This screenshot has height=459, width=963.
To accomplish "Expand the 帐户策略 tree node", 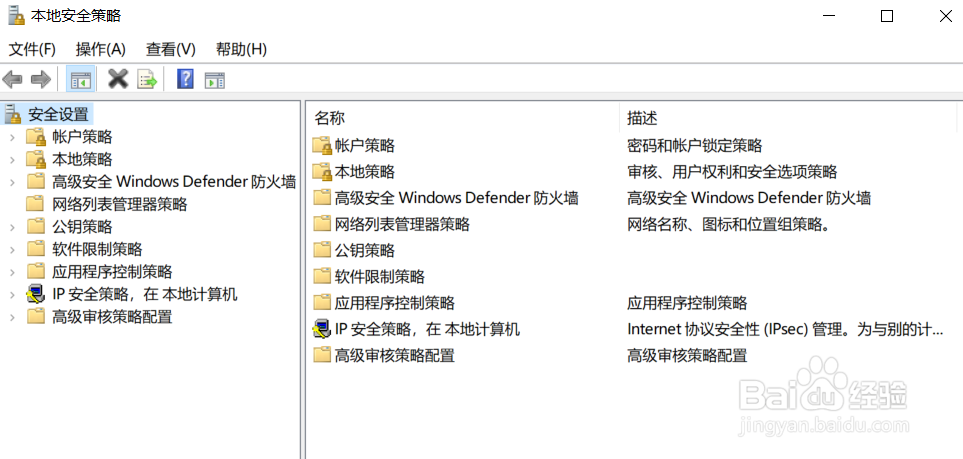I will click(12, 137).
